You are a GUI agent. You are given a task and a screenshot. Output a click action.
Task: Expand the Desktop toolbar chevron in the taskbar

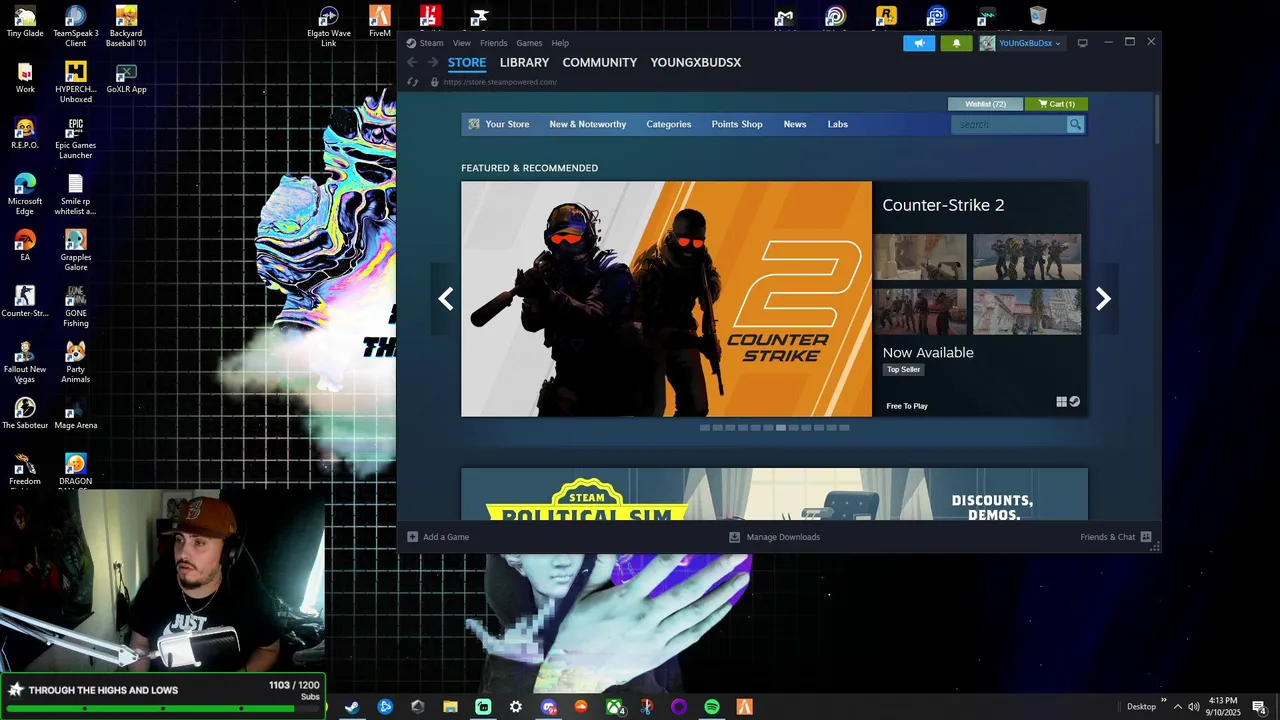coord(1162,703)
